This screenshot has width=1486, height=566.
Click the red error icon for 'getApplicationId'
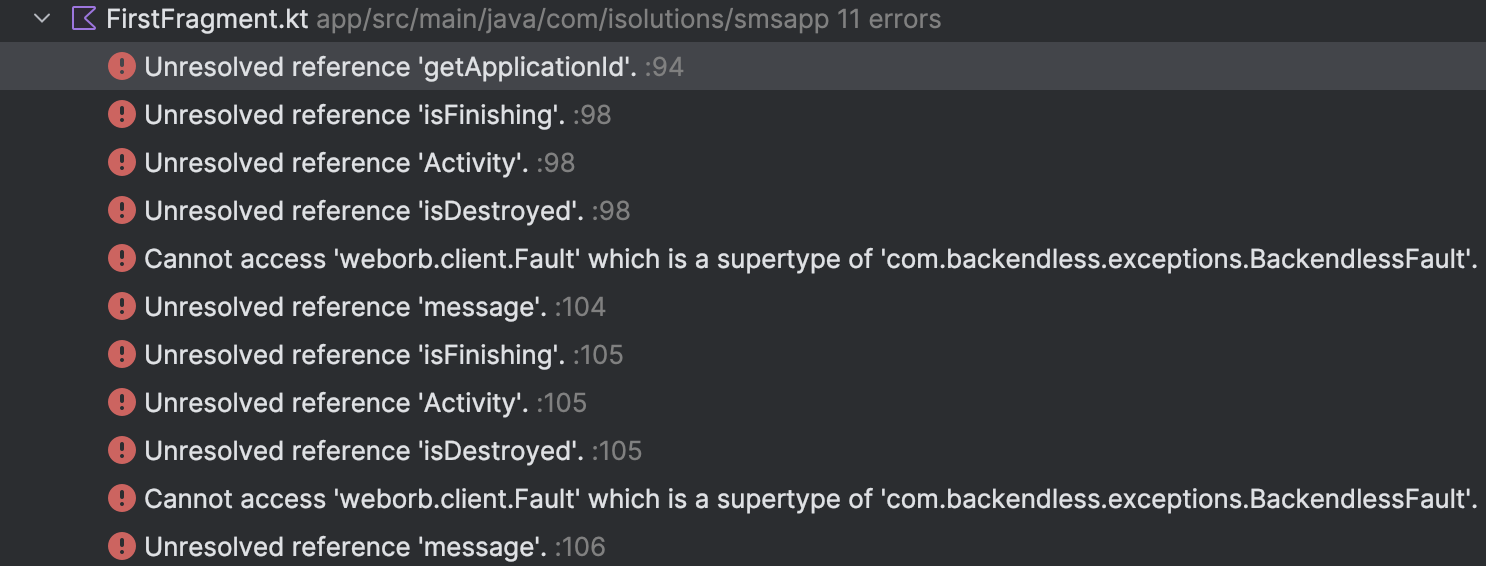tap(122, 67)
